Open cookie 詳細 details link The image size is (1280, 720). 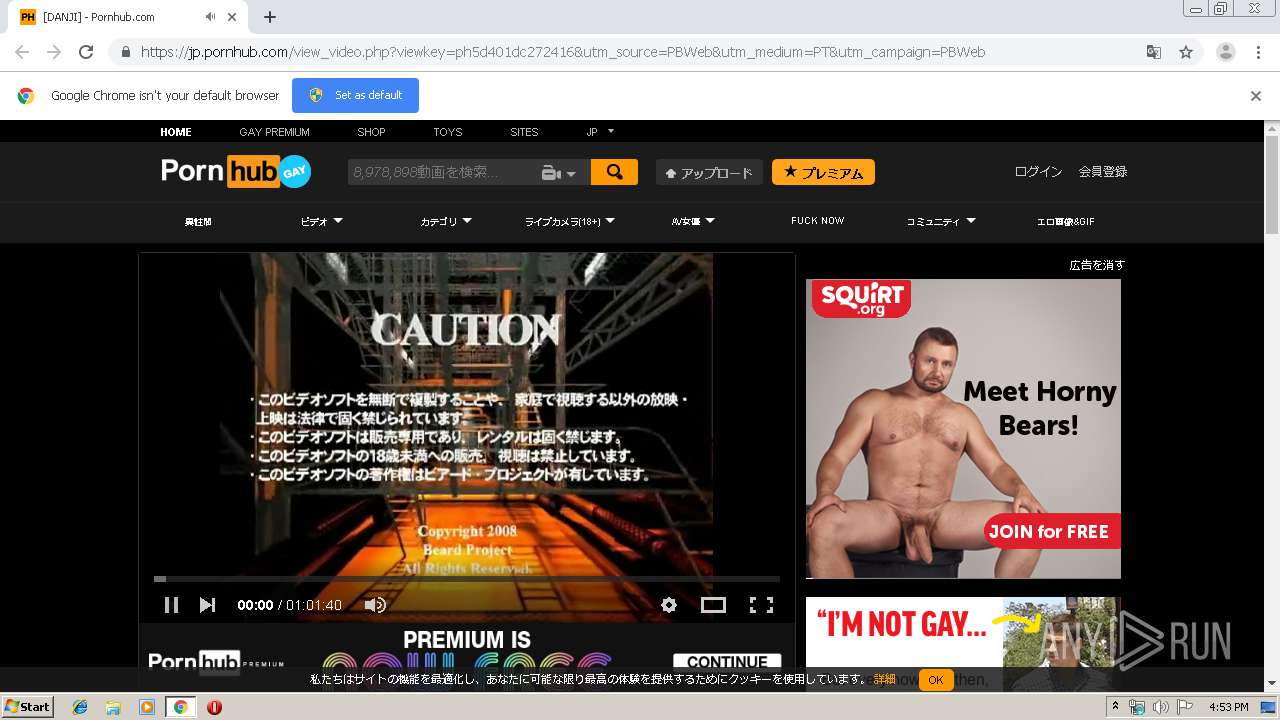(885, 680)
